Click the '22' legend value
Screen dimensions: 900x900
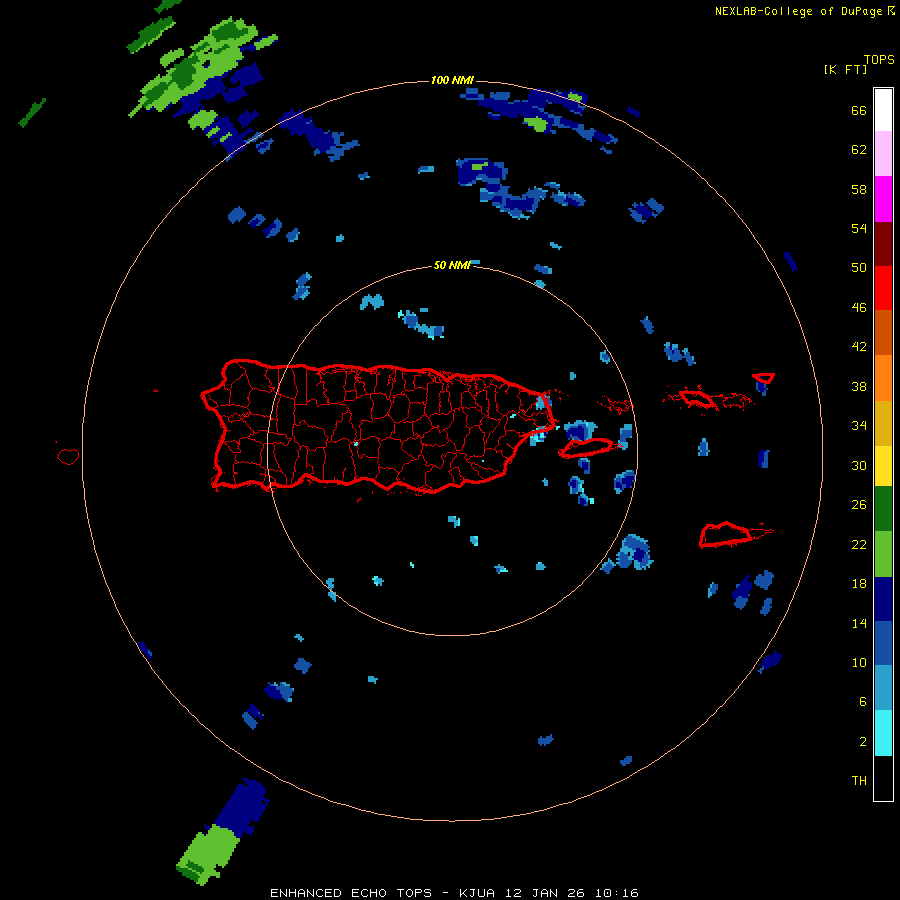(x=859, y=545)
